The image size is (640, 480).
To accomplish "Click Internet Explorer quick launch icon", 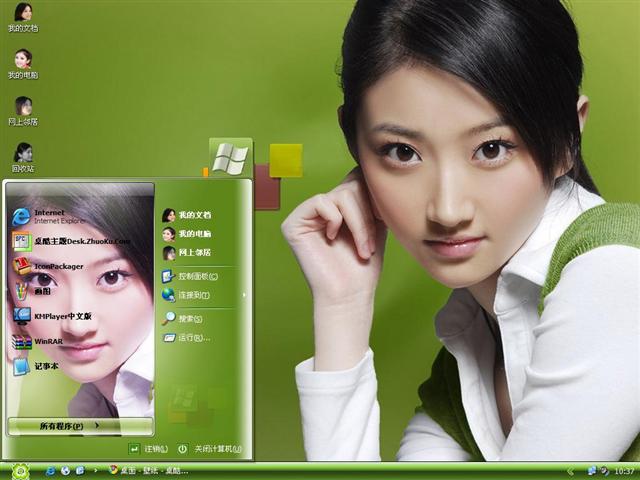I will pyautogui.click(x=50, y=471).
